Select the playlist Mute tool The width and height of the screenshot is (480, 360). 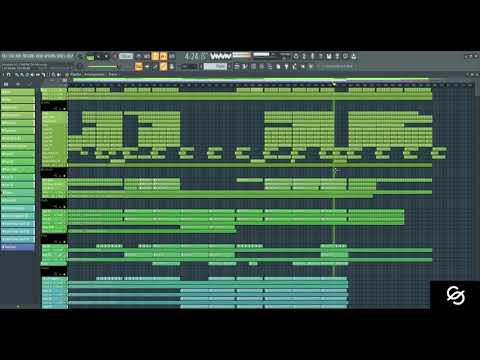(32, 75)
